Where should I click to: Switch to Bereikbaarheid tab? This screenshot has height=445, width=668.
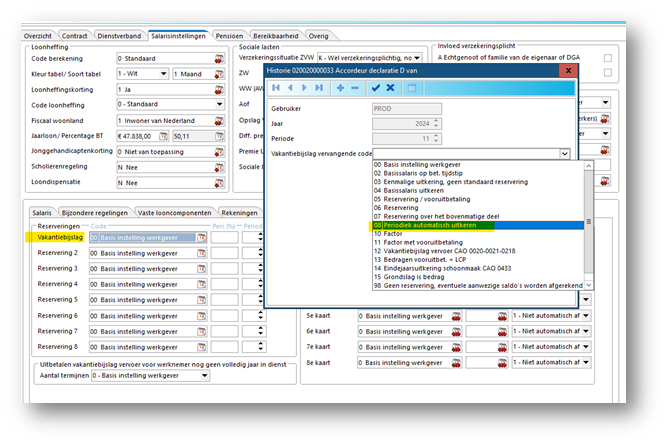(x=276, y=36)
